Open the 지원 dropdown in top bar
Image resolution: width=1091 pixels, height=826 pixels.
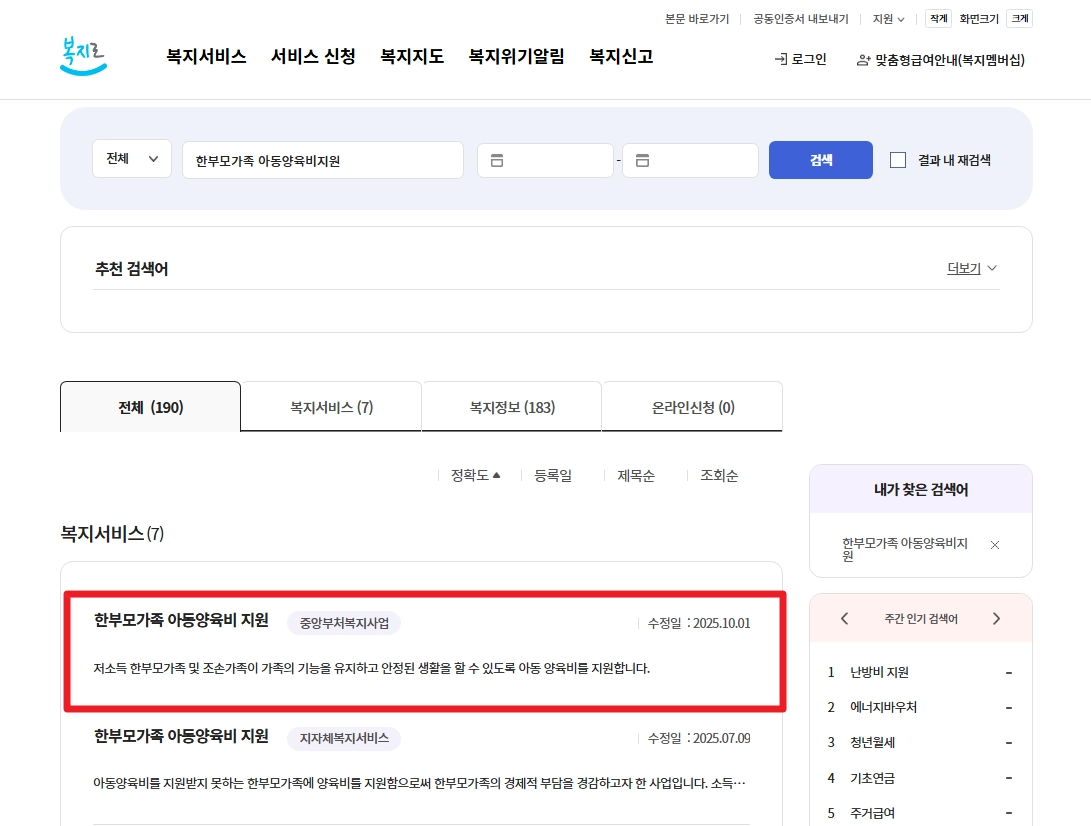click(887, 17)
